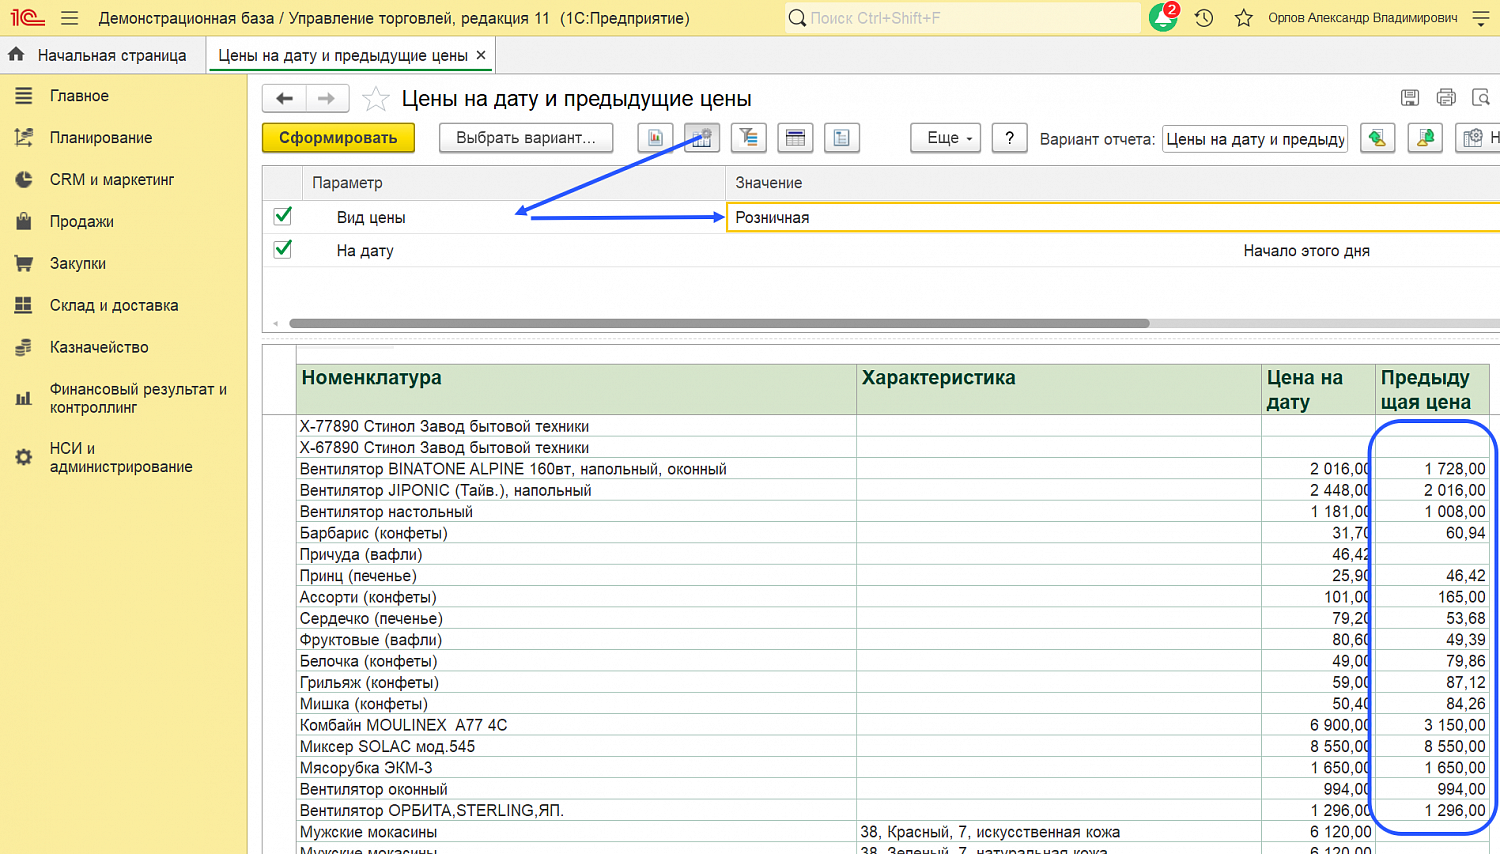Viewport: 1500px width, 854px height.
Task: Click the Сформировать button
Action: coord(338,138)
